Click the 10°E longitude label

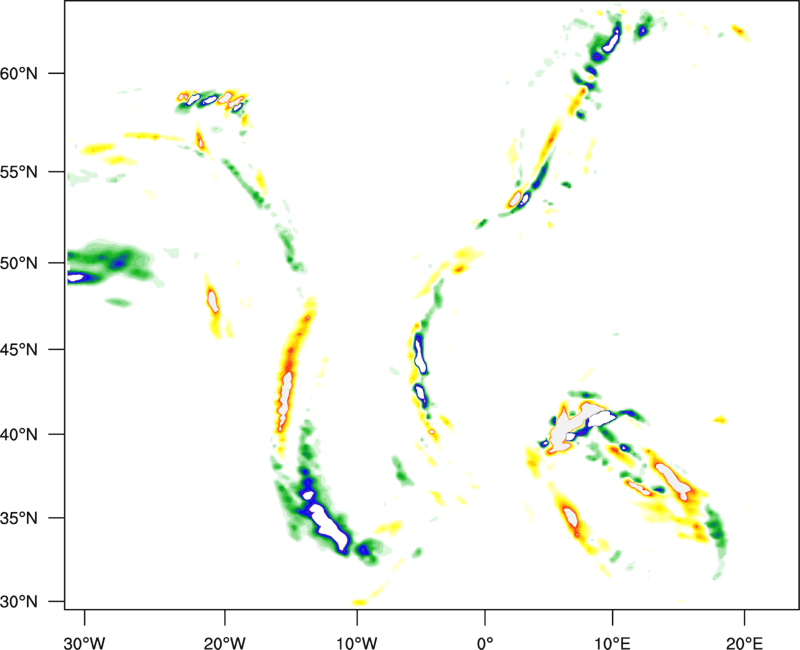pos(612,643)
